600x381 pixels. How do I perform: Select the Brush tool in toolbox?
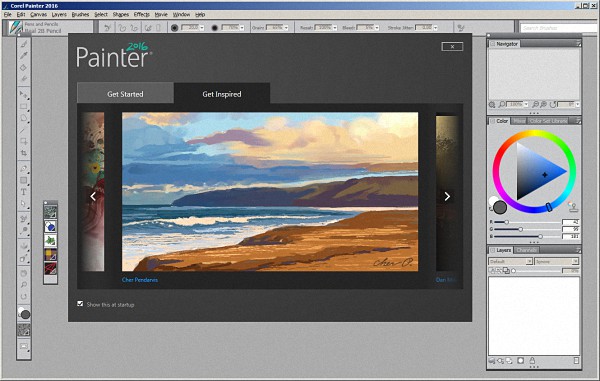click(24, 44)
